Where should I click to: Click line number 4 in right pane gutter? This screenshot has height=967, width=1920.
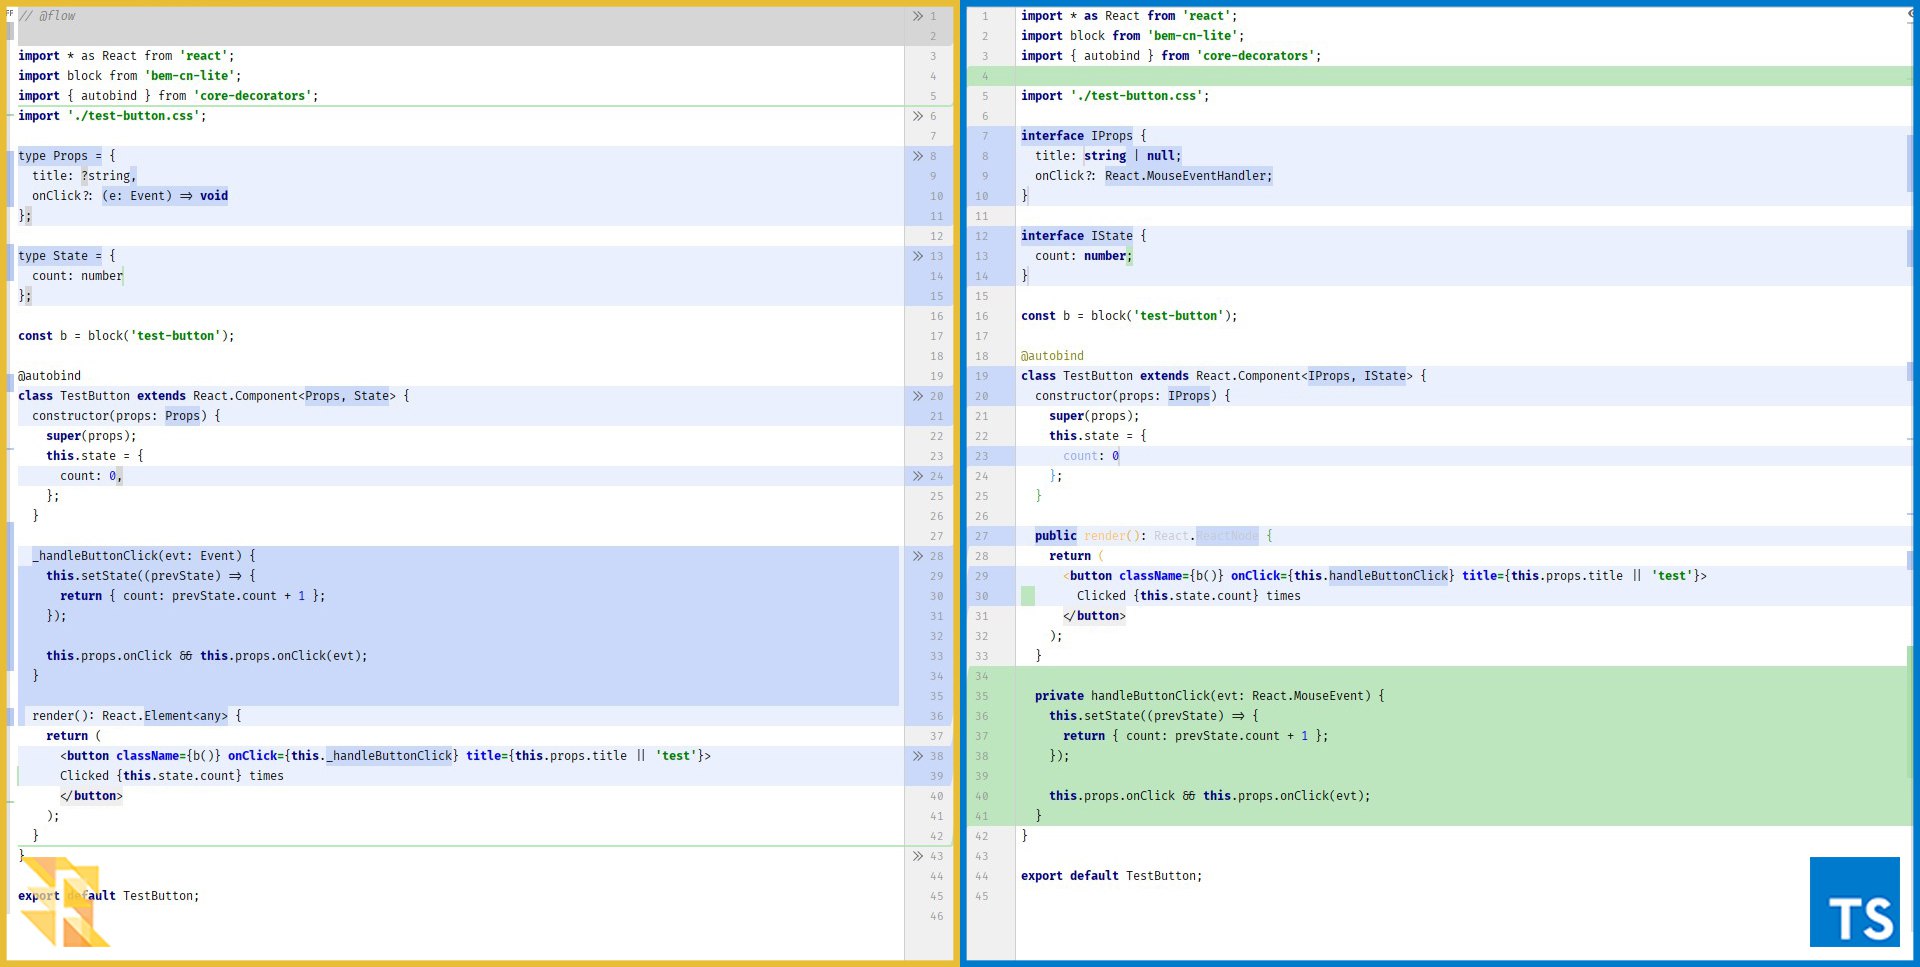(985, 76)
